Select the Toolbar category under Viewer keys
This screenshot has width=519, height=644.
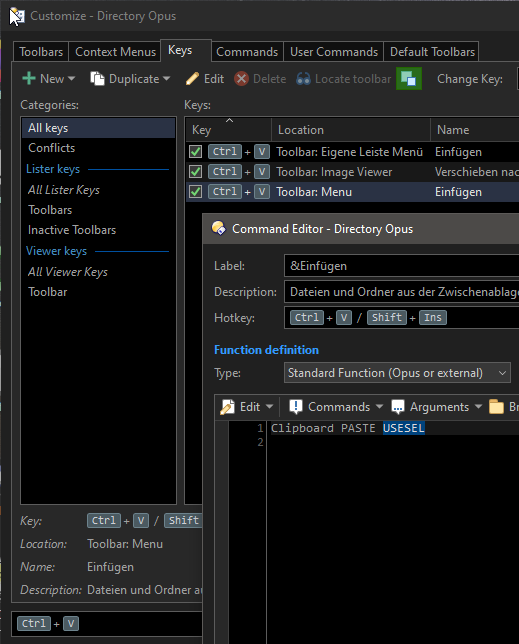click(99, 292)
